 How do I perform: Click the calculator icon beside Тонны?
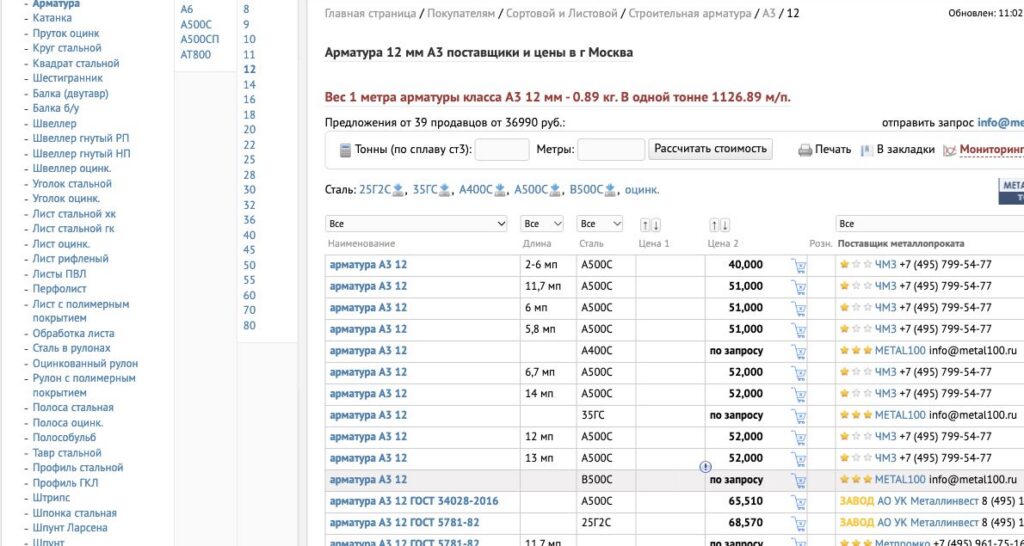345,150
